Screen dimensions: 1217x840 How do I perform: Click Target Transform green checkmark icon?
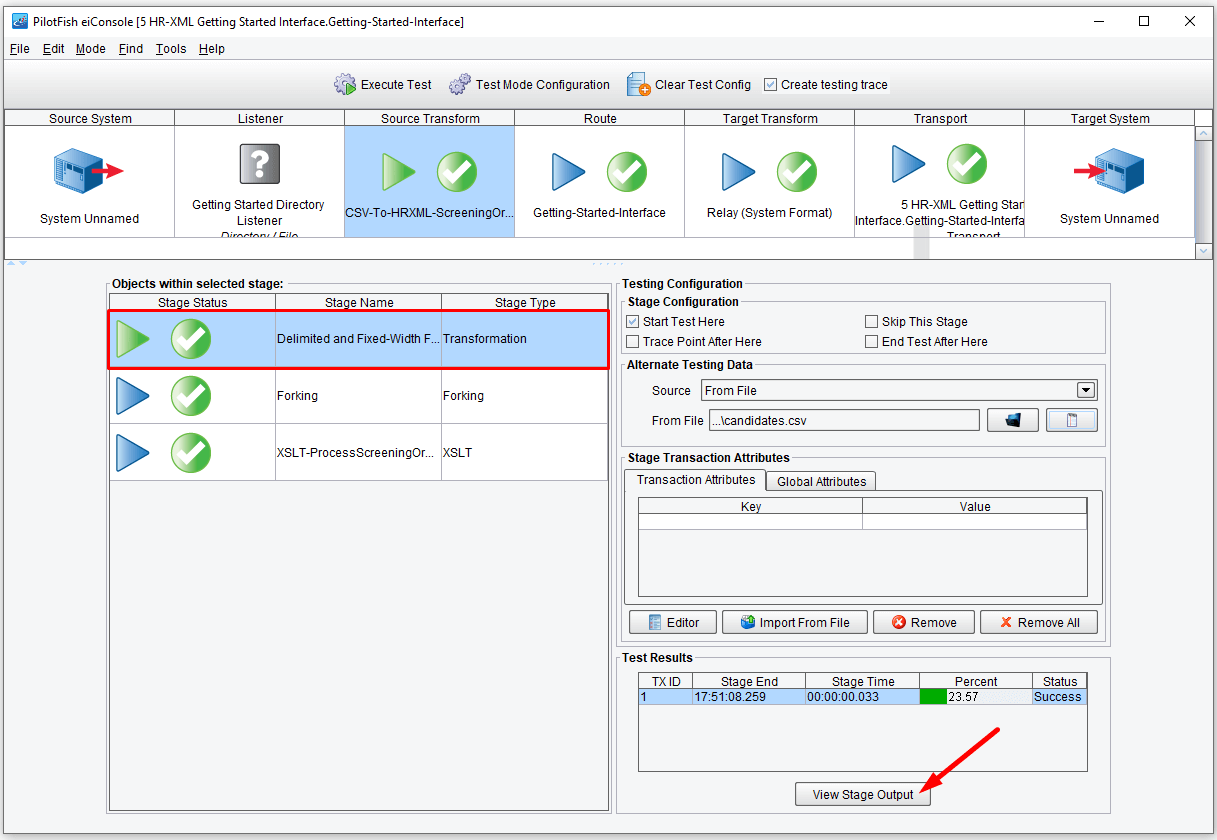[797, 172]
